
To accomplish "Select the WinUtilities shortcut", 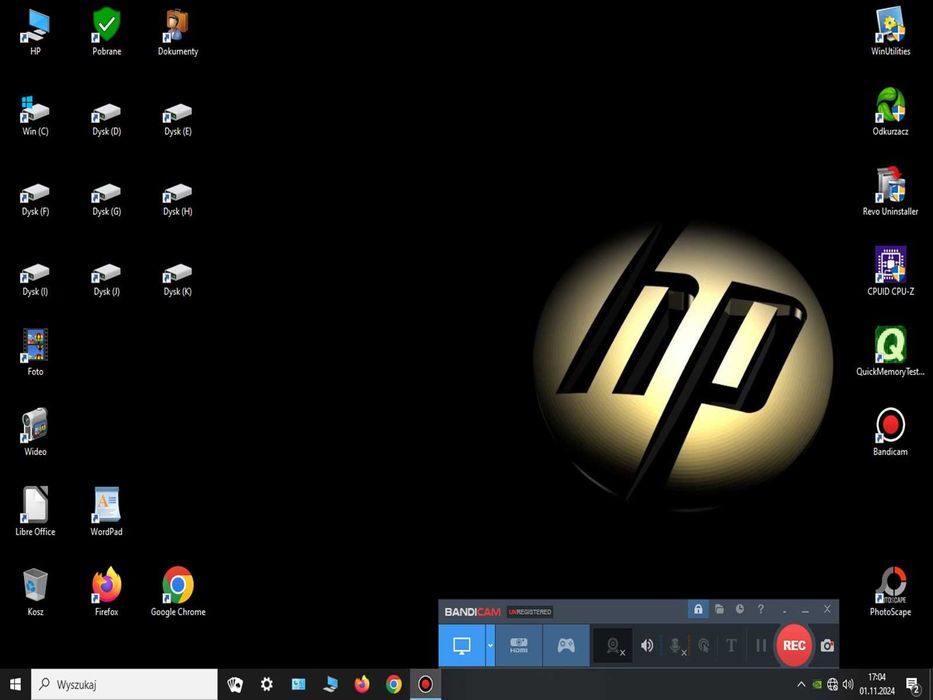I will (890, 32).
